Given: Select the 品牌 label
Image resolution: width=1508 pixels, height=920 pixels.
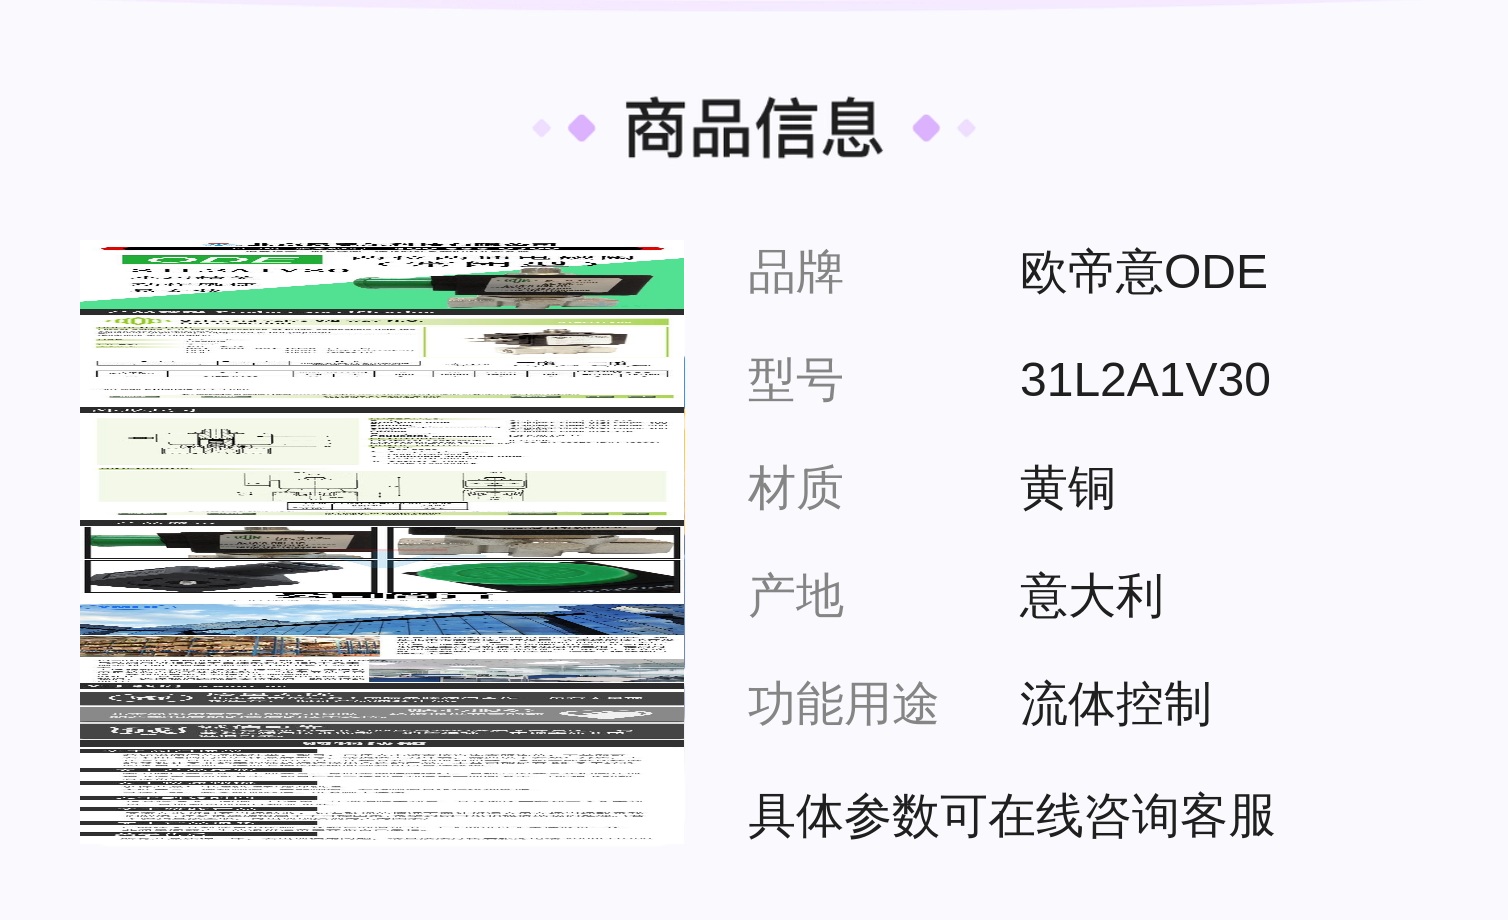Looking at the screenshot, I should tap(796, 272).
